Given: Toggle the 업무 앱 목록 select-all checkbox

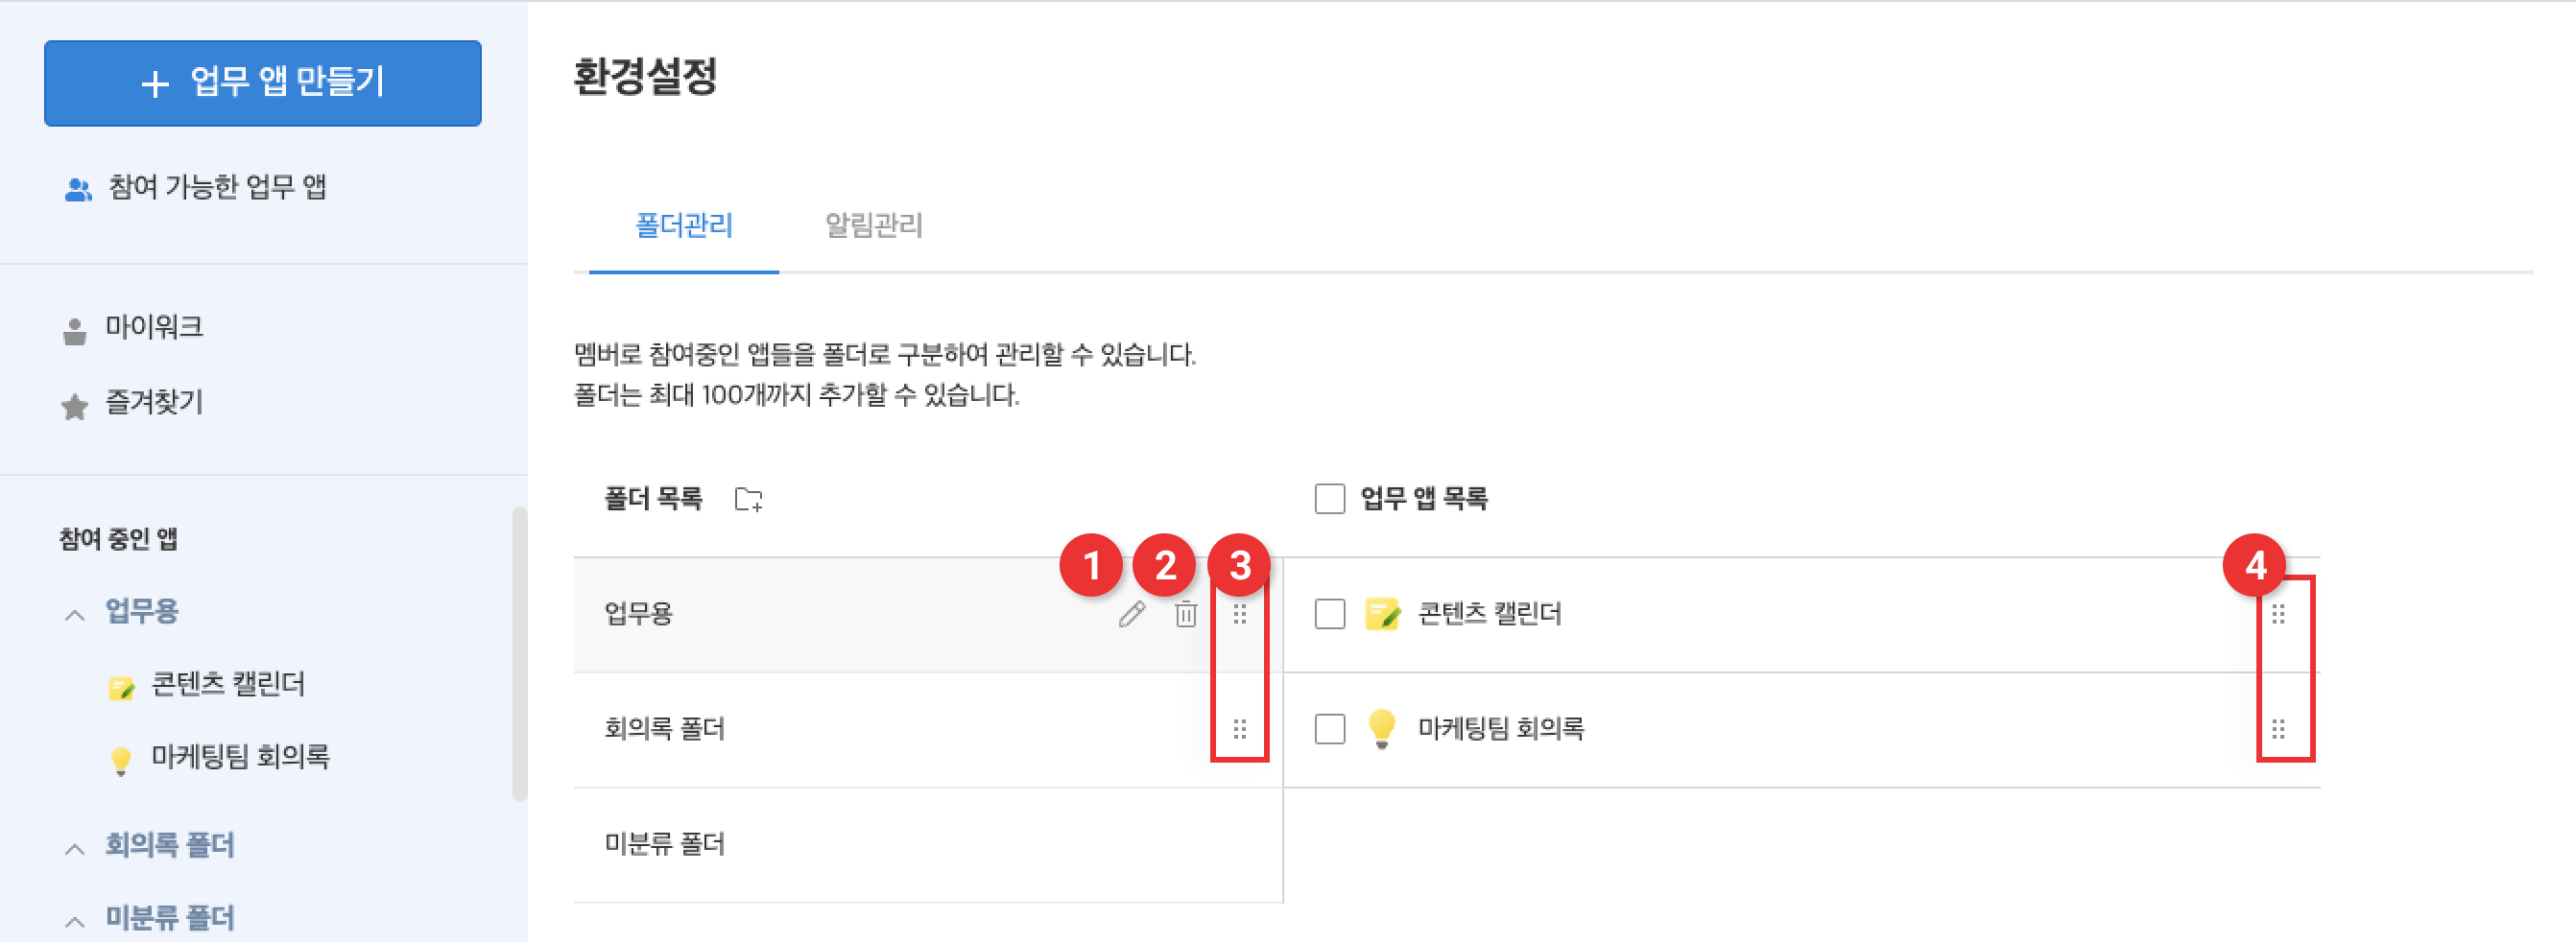Looking at the screenshot, I should tap(1329, 498).
